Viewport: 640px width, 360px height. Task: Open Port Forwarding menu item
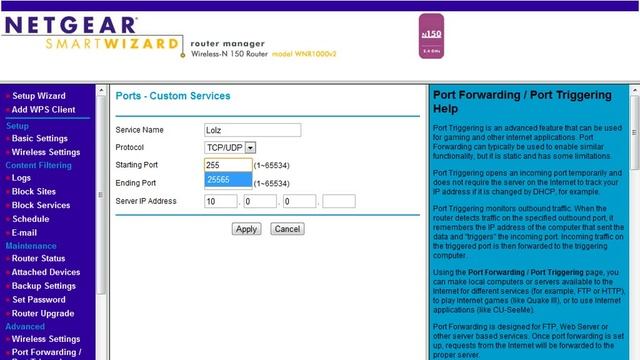tap(47, 352)
